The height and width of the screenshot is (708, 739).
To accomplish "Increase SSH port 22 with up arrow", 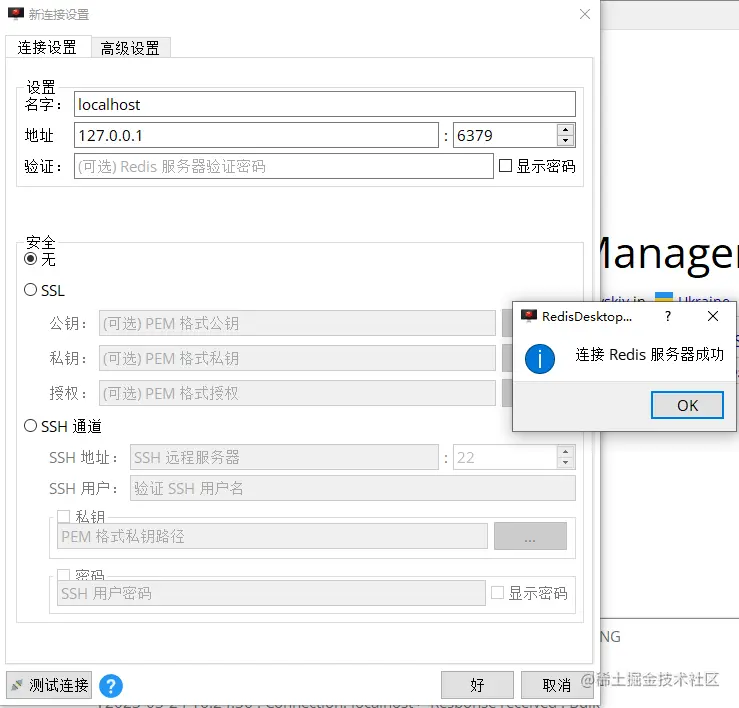I will pos(566,452).
